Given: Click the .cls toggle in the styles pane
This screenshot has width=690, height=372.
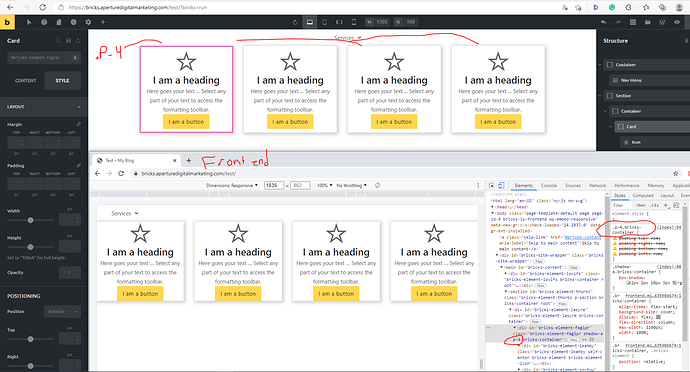Looking at the screenshot, I should coord(654,205).
